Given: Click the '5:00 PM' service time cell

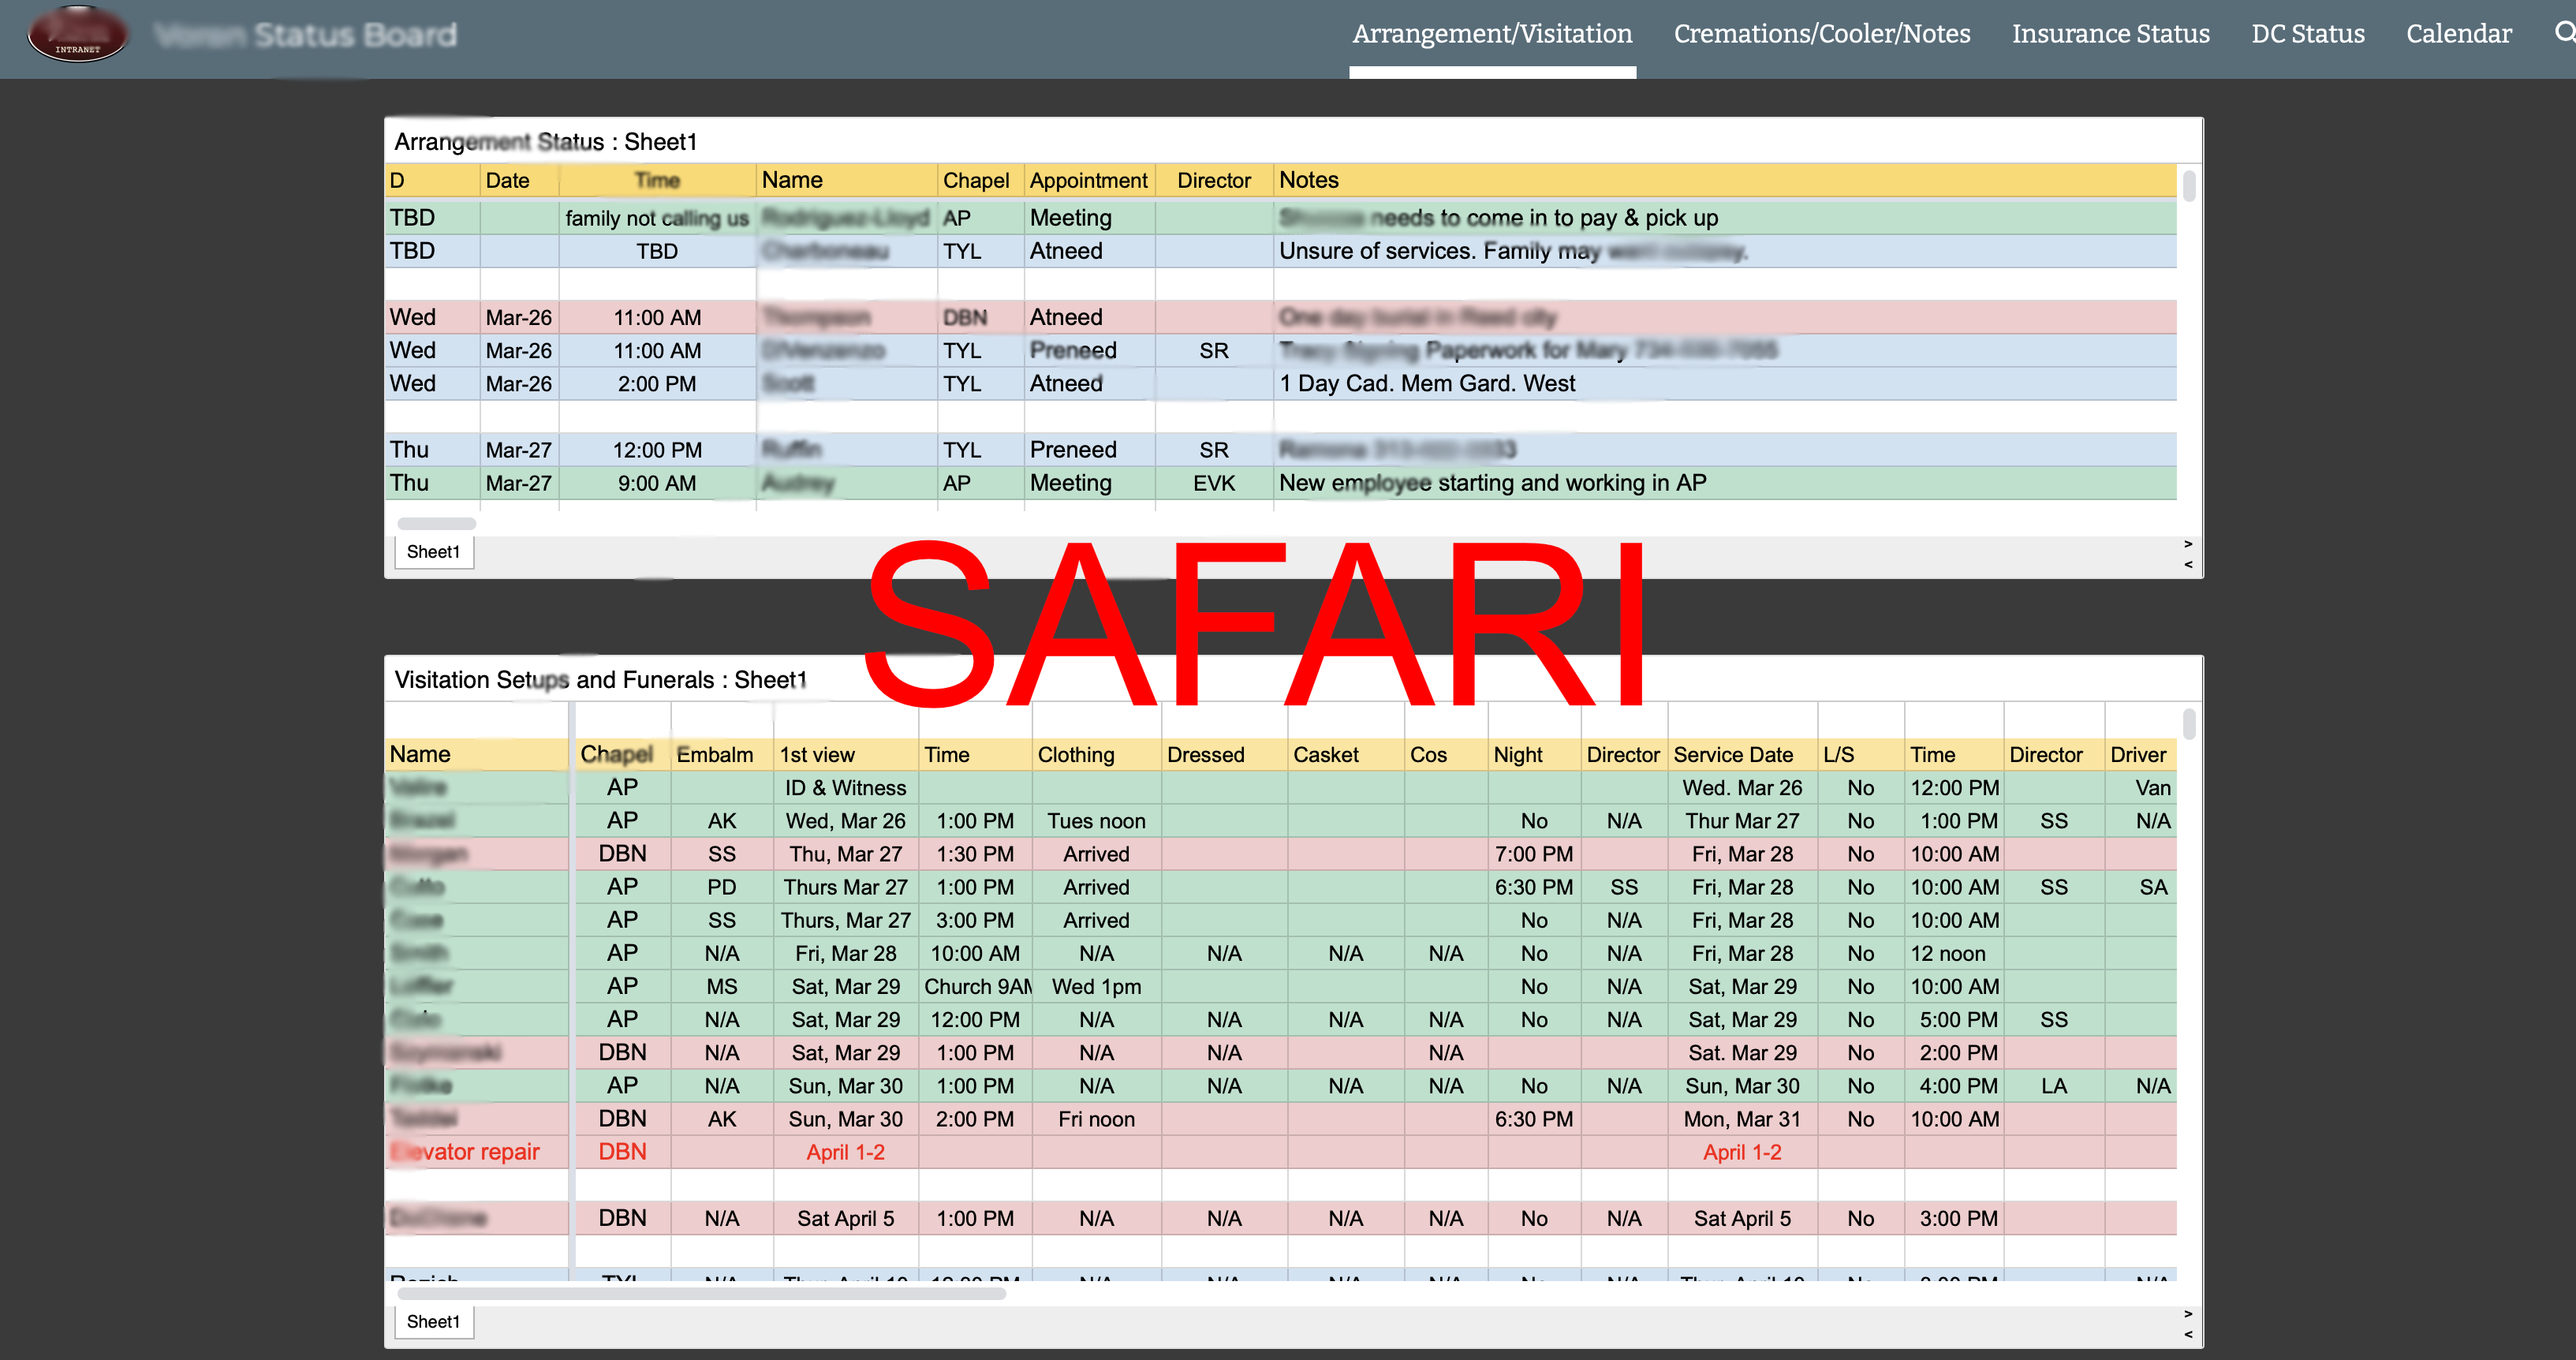Looking at the screenshot, I should [1954, 1020].
